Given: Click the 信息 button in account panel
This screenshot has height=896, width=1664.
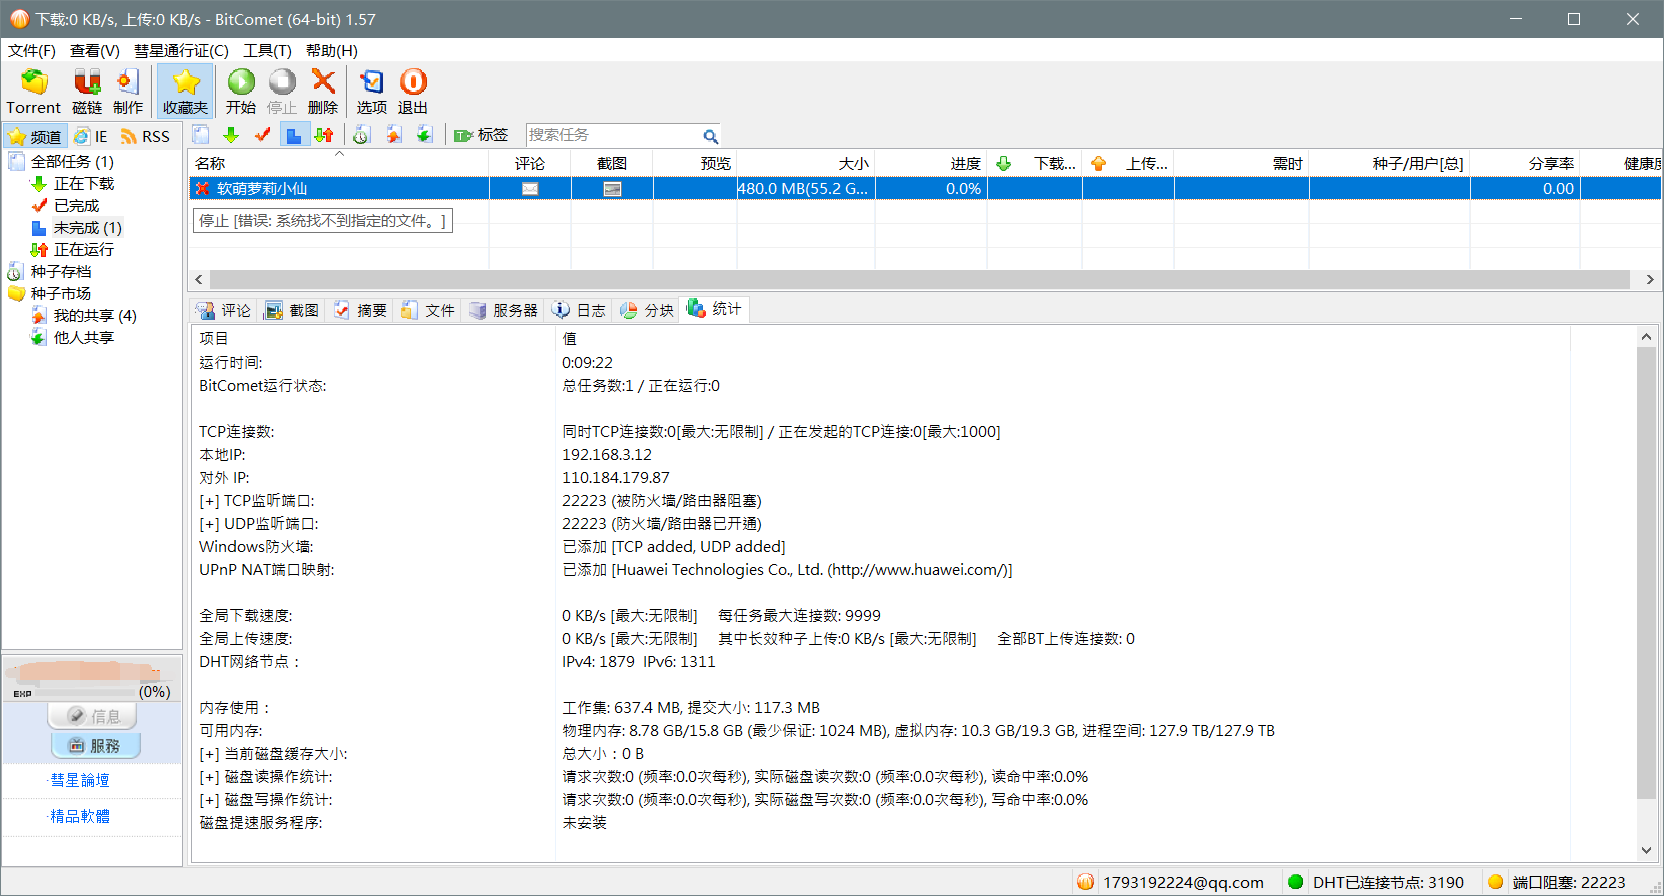Looking at the screenshot, I should pos(92,716).
